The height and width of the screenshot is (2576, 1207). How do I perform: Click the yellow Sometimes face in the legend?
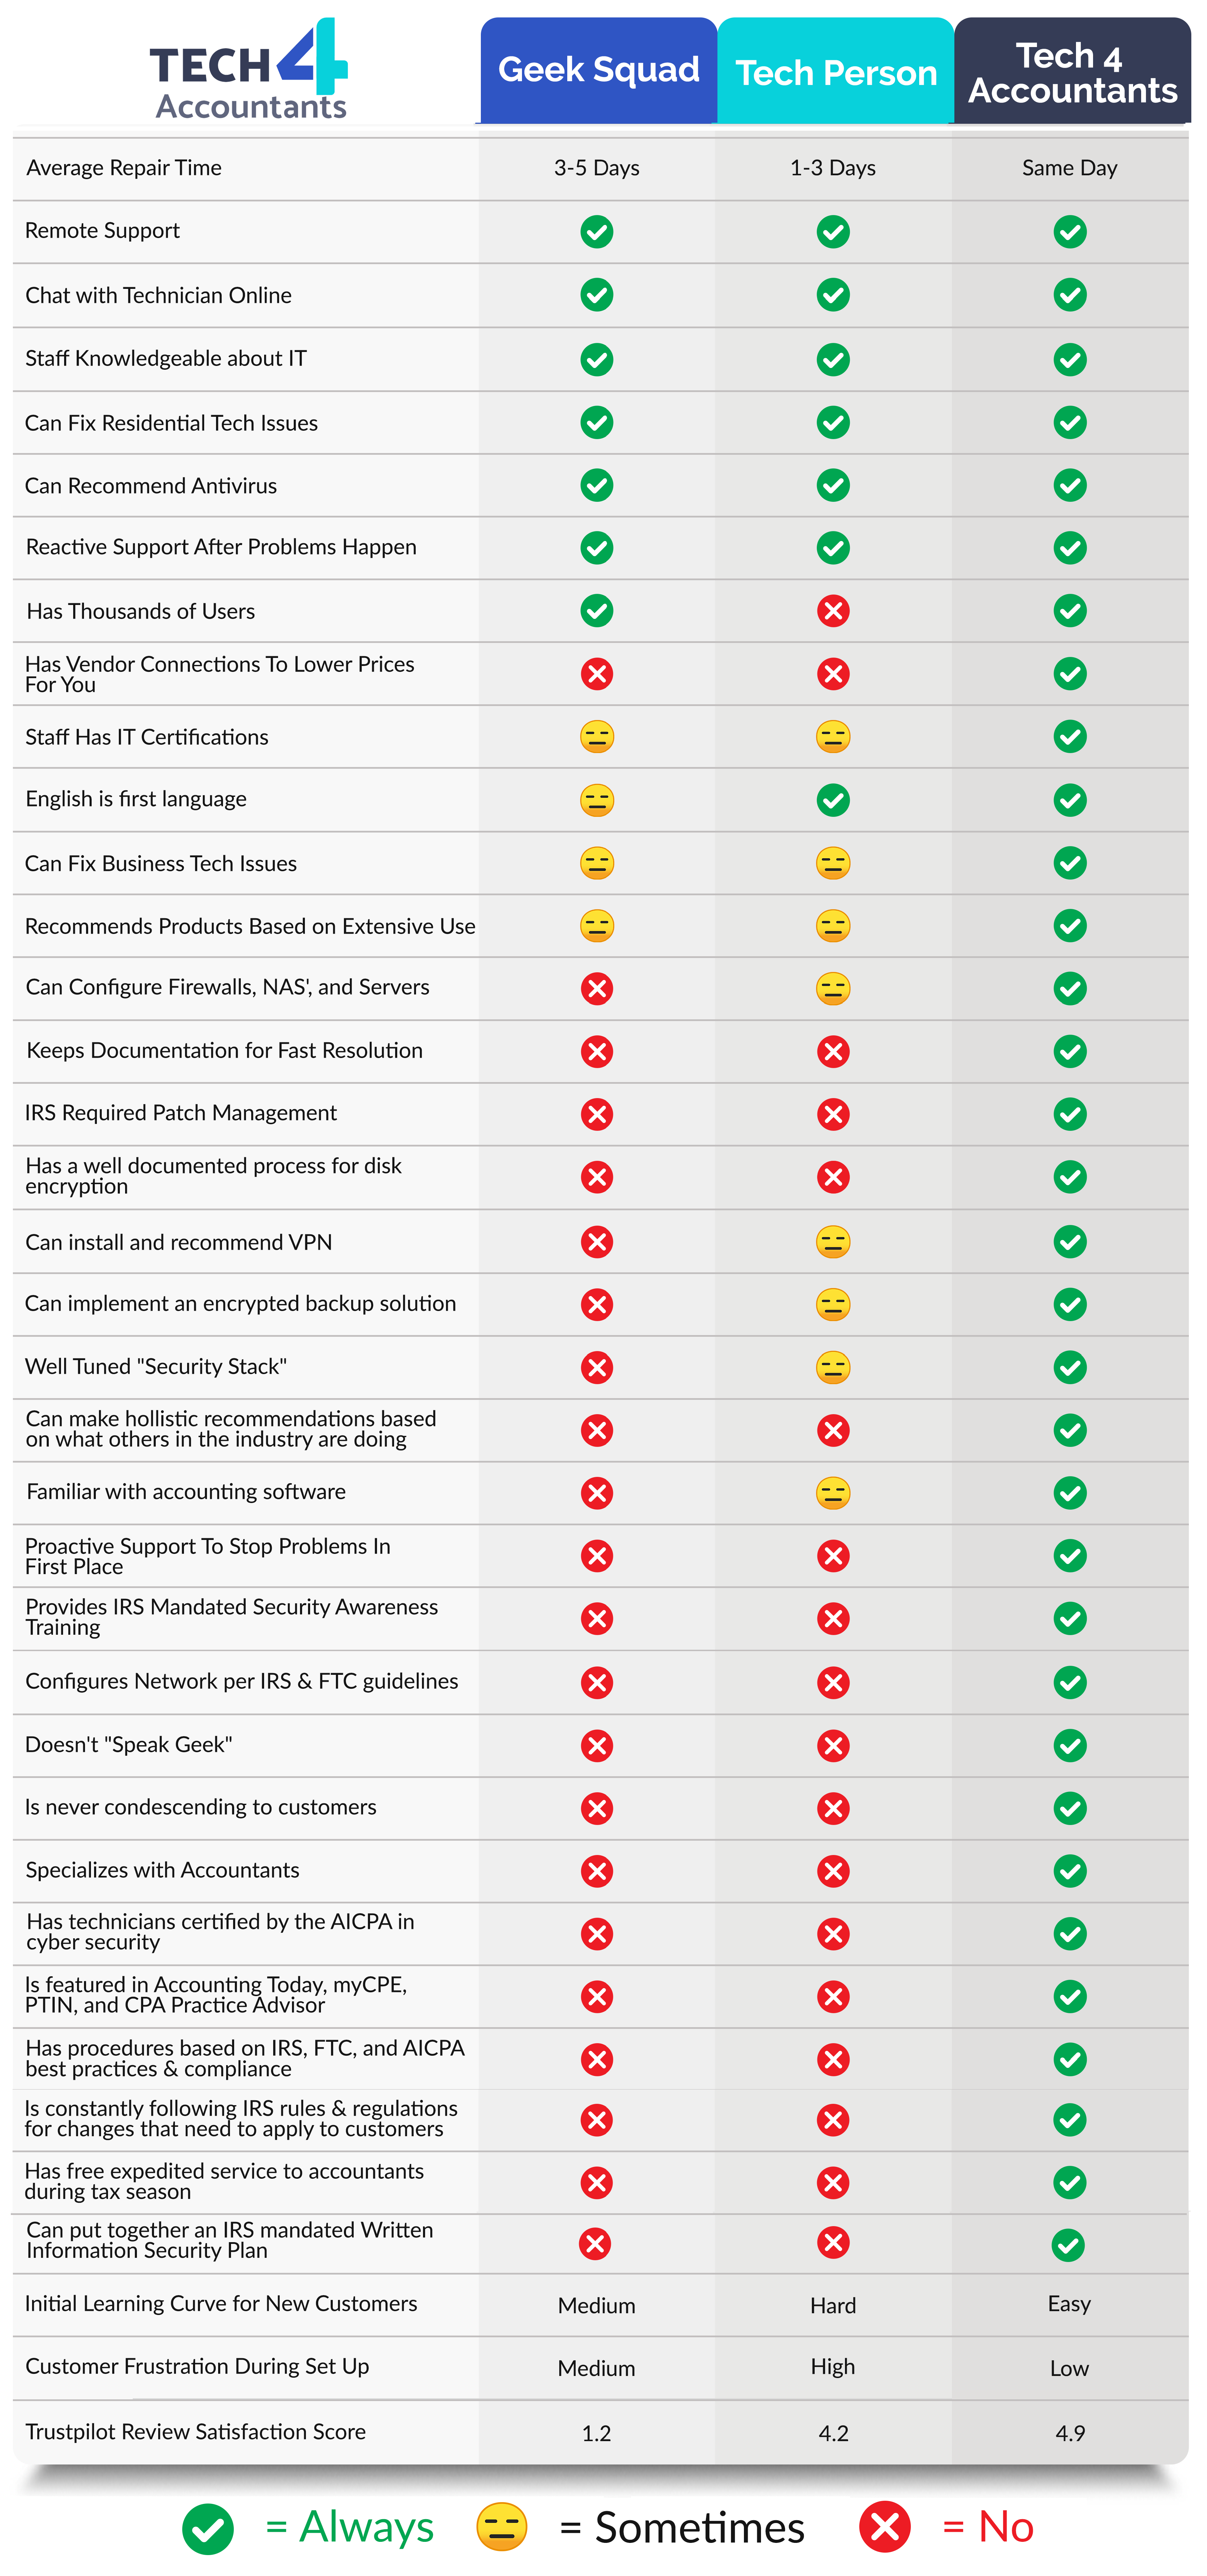(x=502, y=2526)
